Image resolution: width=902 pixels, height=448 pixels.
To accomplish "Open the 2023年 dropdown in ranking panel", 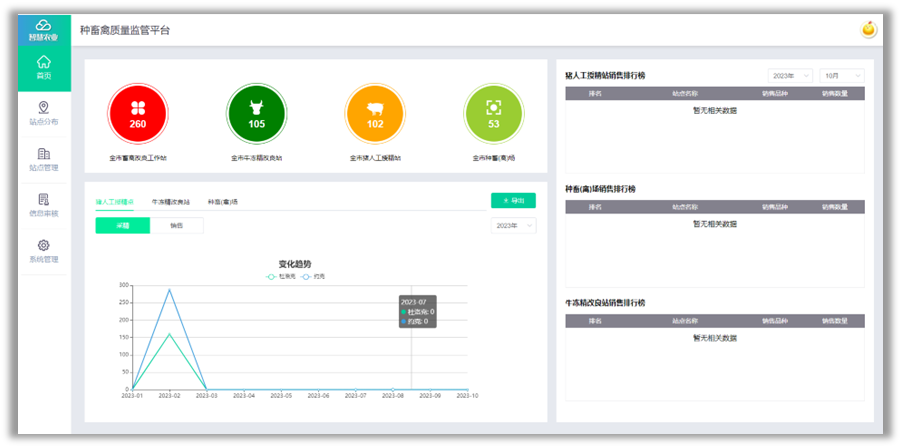I will (x=790, y=76).
